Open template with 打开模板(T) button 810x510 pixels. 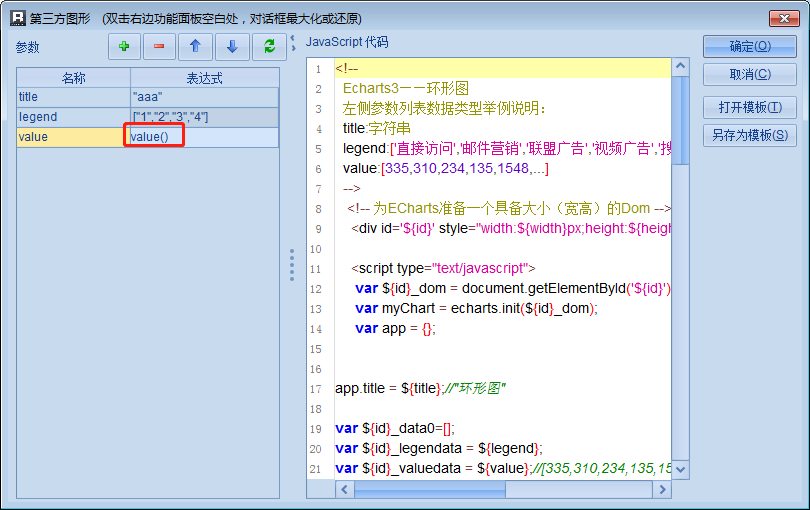click(x=749, y=107)
